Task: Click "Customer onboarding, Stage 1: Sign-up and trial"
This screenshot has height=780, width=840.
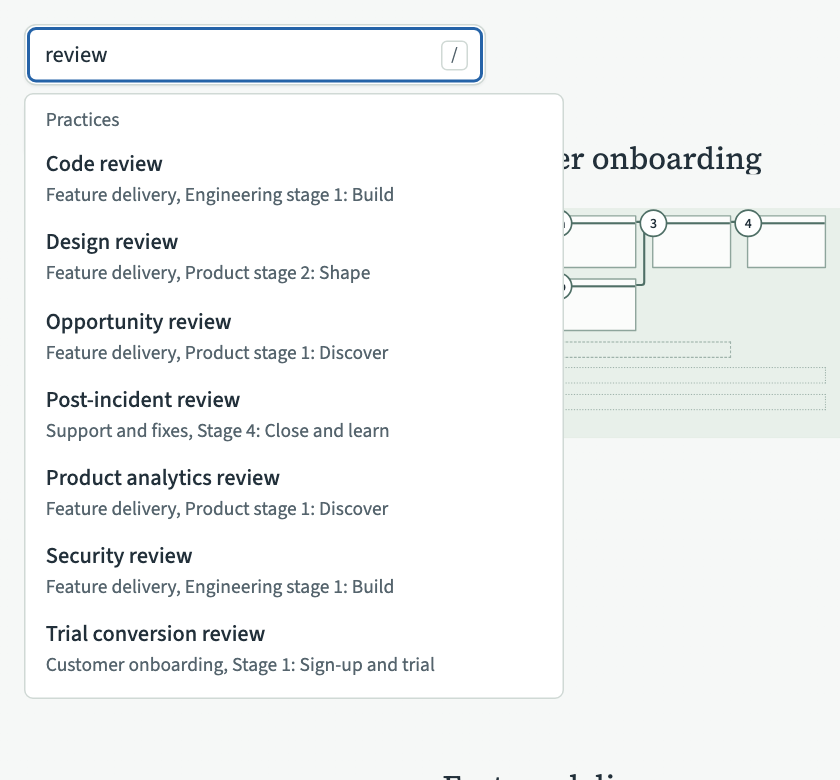Action: [x=240, y=665]
